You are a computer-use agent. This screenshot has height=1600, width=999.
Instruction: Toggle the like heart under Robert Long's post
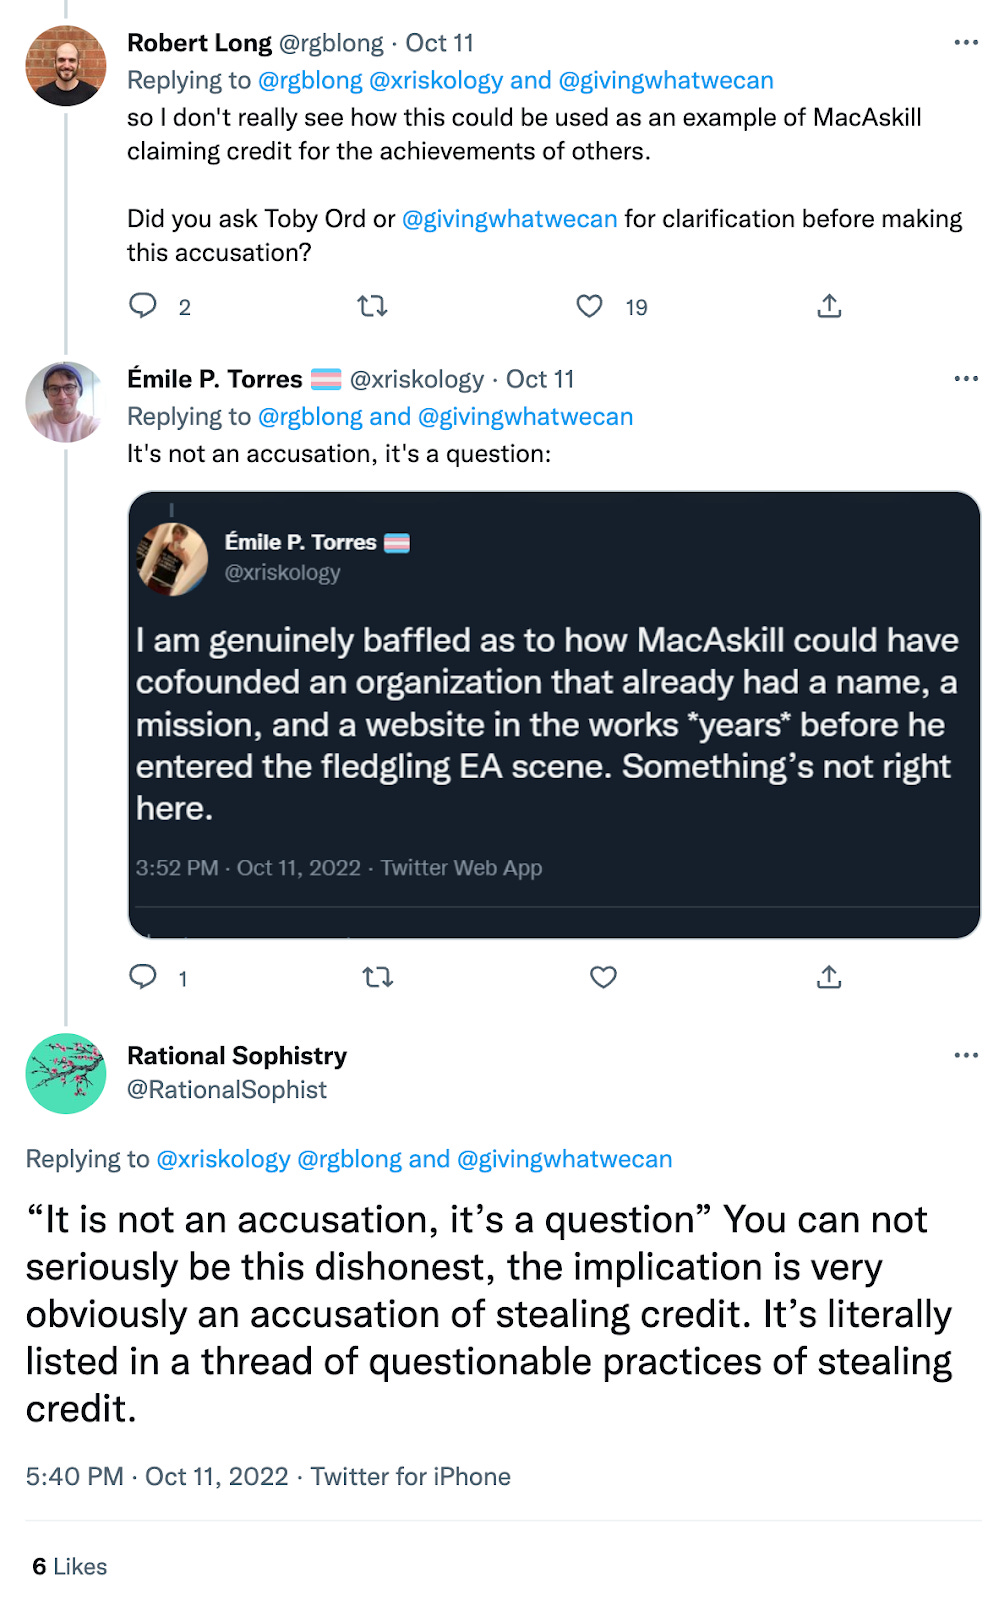point(590,307)
